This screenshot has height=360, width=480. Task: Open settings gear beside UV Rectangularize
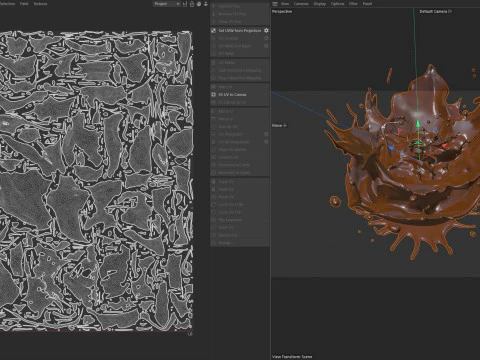coord(266,142)
